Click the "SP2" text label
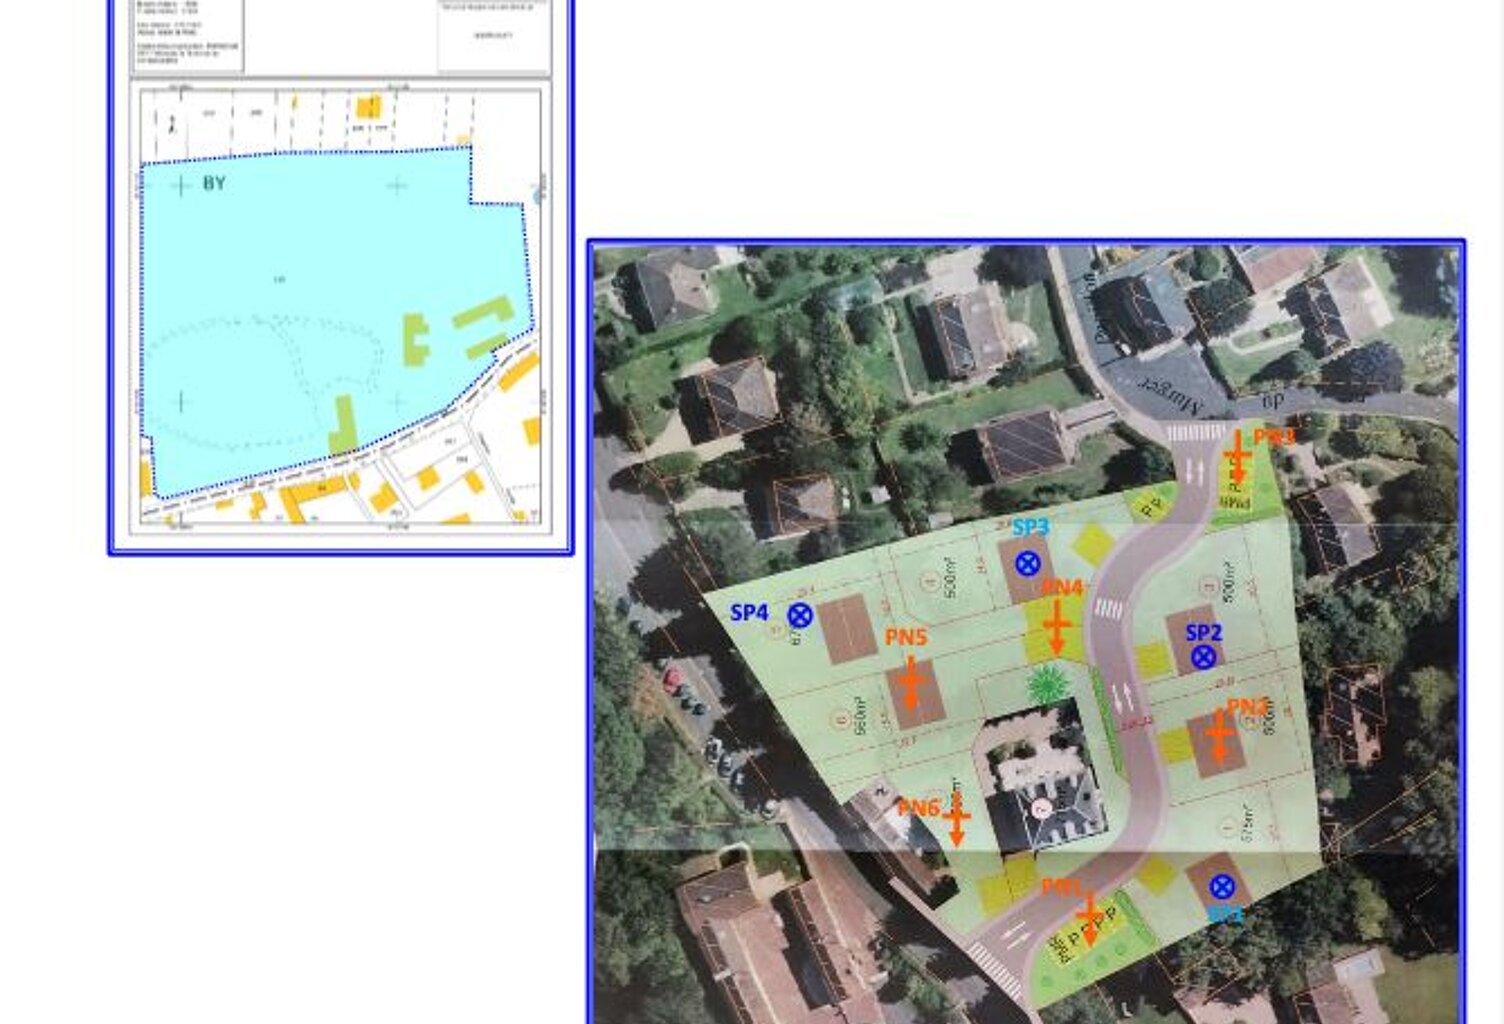This screenshot has height=1024, width=1504. point(1204,632)
